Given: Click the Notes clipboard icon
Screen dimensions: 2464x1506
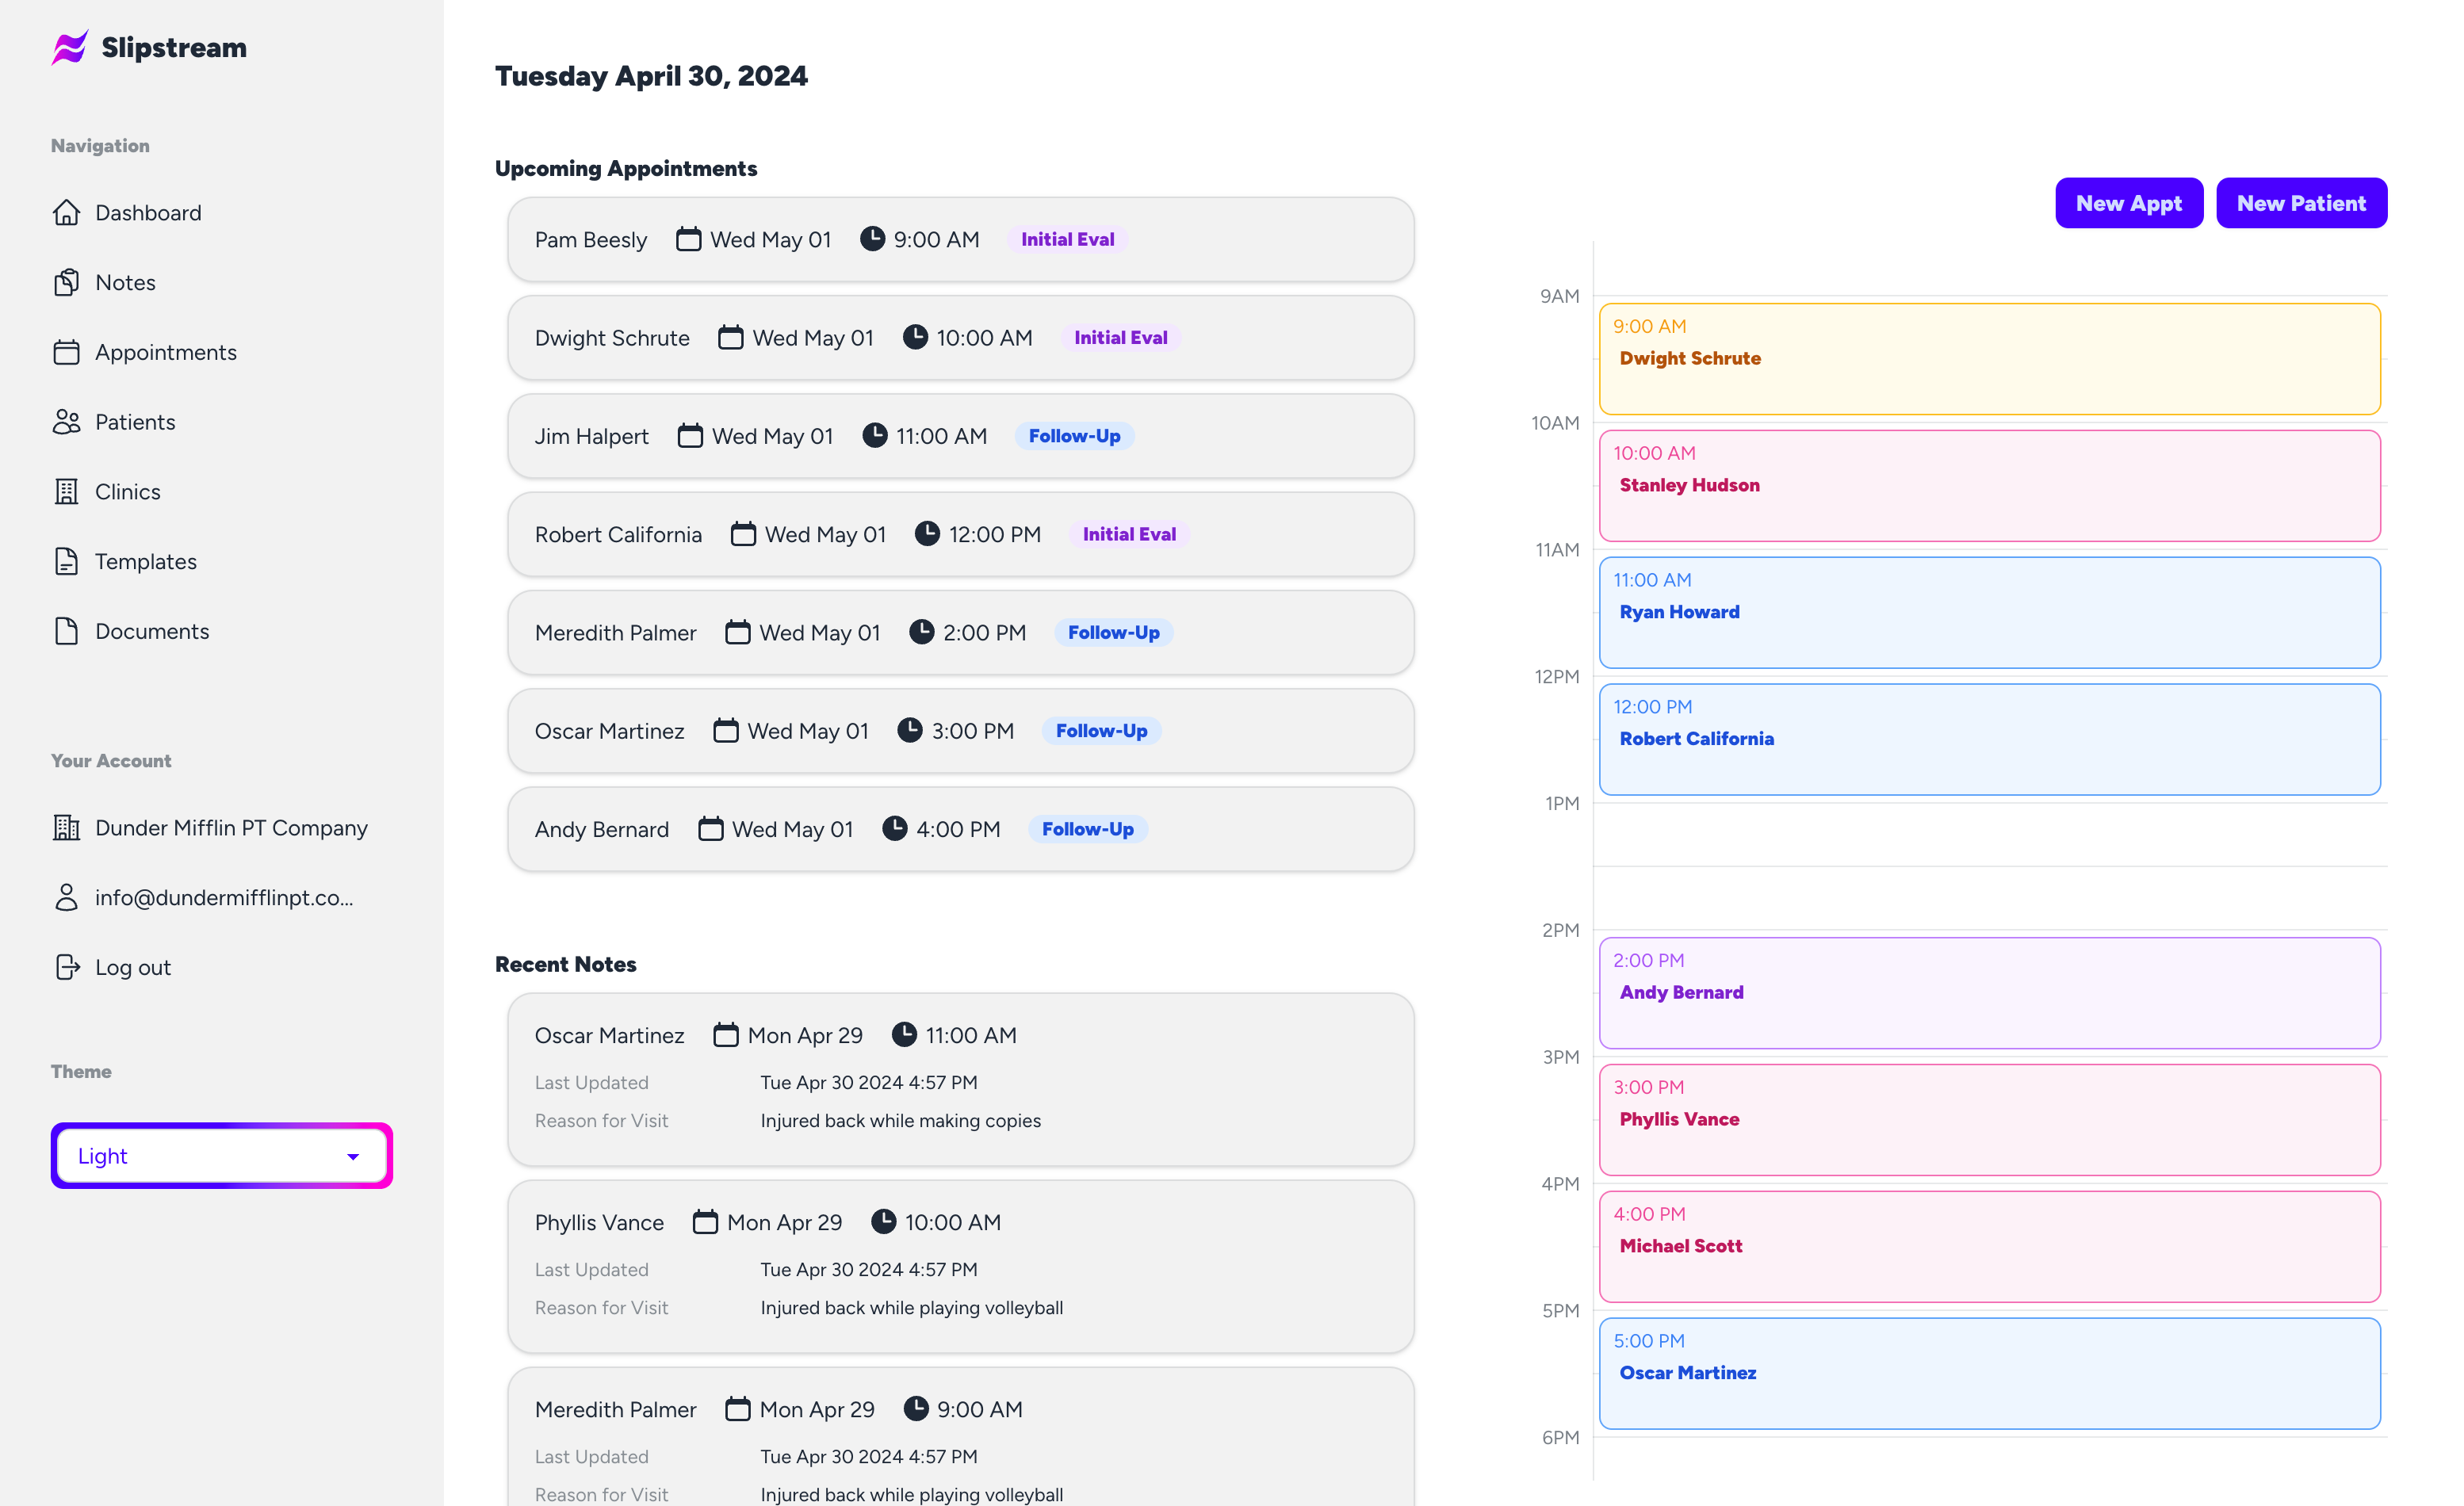Looking at the screenshot, I should 66,282.
